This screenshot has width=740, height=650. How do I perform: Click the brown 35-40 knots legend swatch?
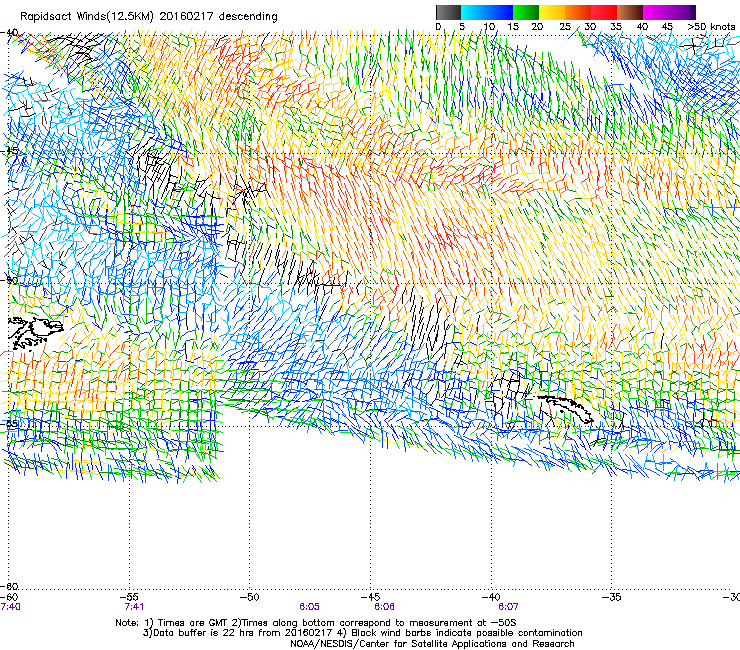(630, 12)
